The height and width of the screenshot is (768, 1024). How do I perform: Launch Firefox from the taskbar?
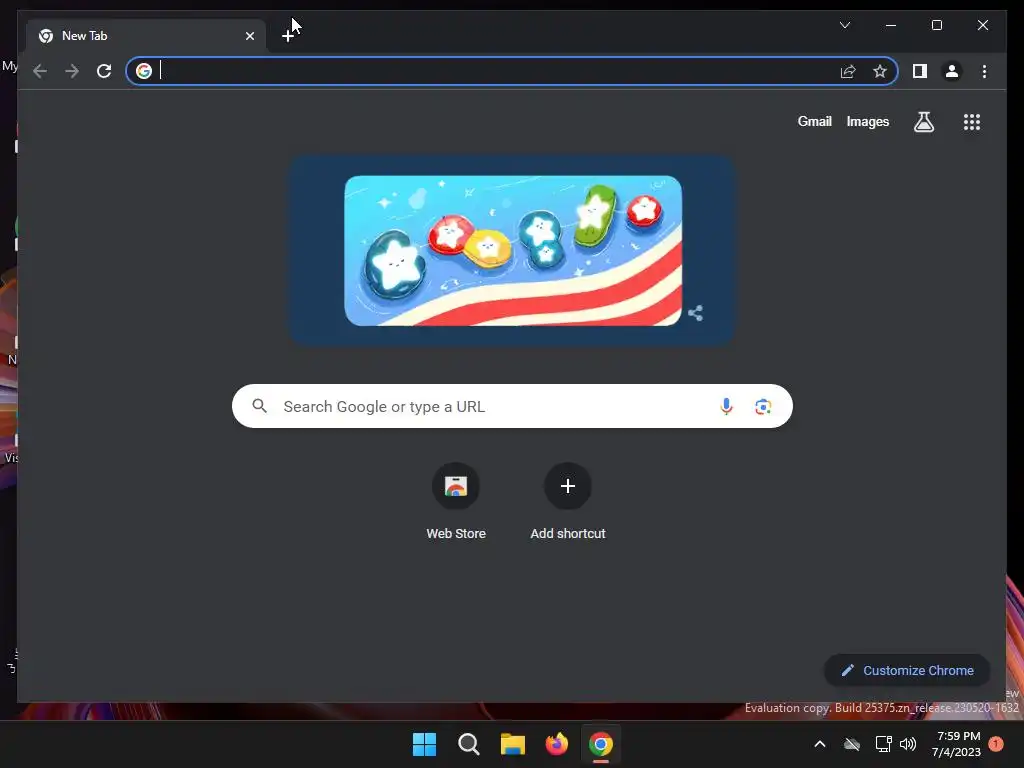556,744
